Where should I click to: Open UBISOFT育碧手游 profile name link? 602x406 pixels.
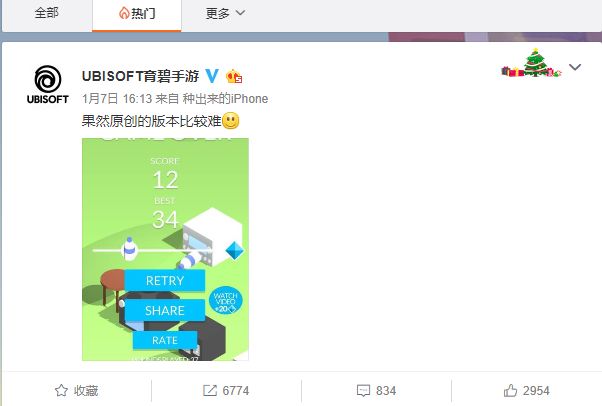141,76
